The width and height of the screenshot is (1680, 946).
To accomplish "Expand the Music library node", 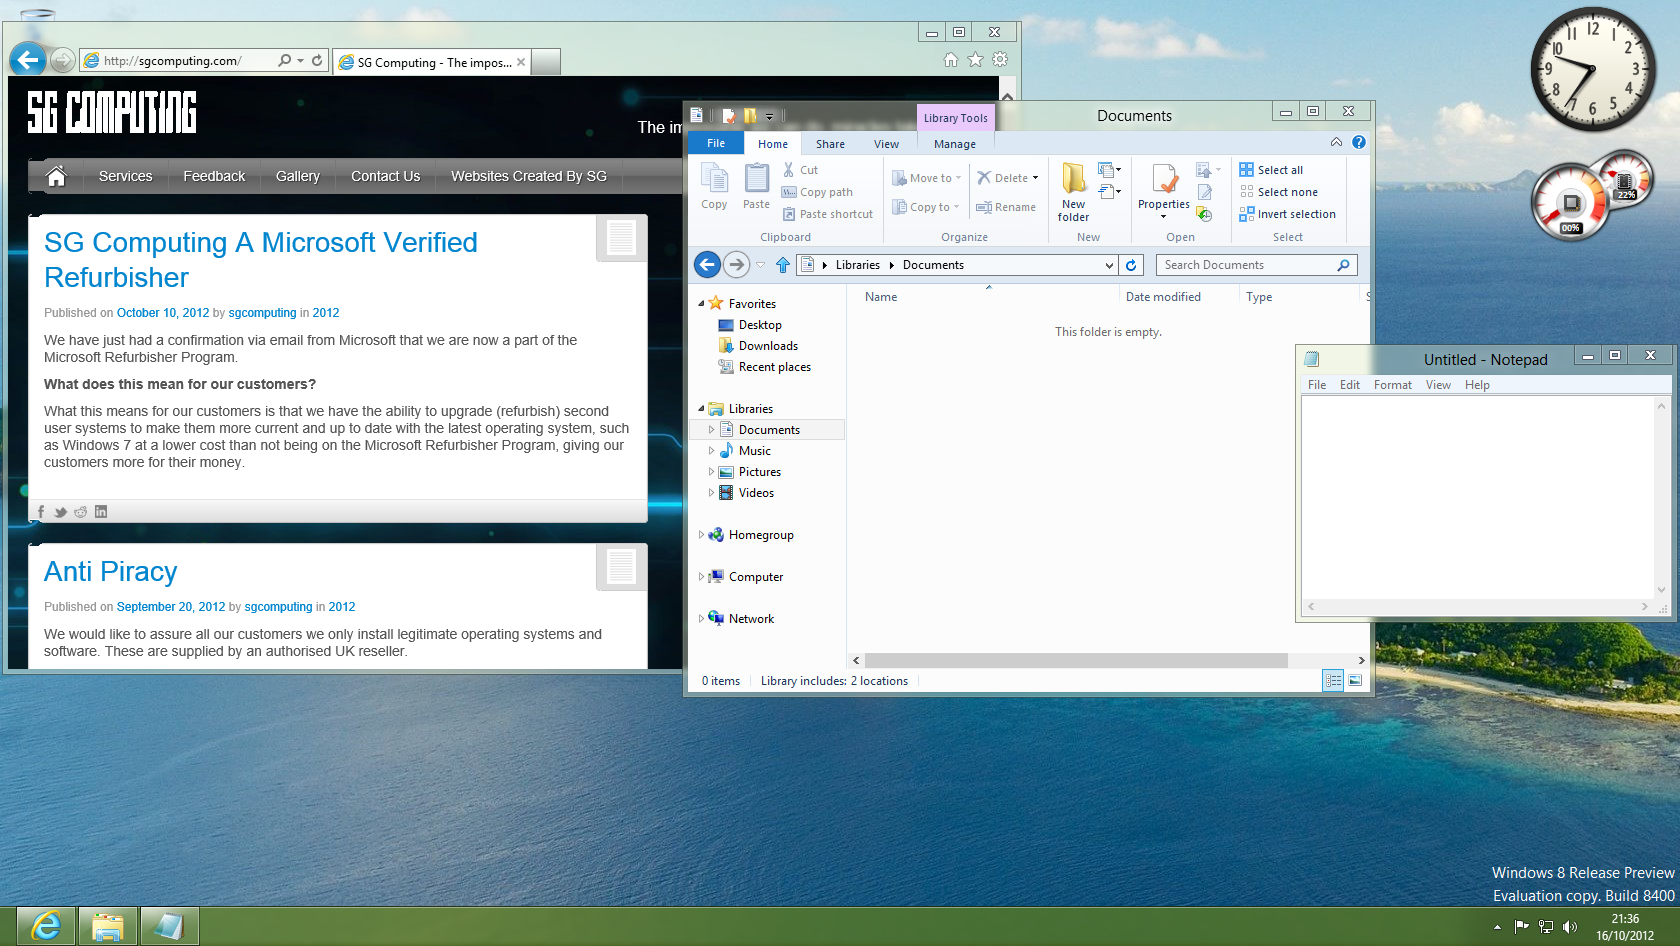I will click(x=712, y=451).
